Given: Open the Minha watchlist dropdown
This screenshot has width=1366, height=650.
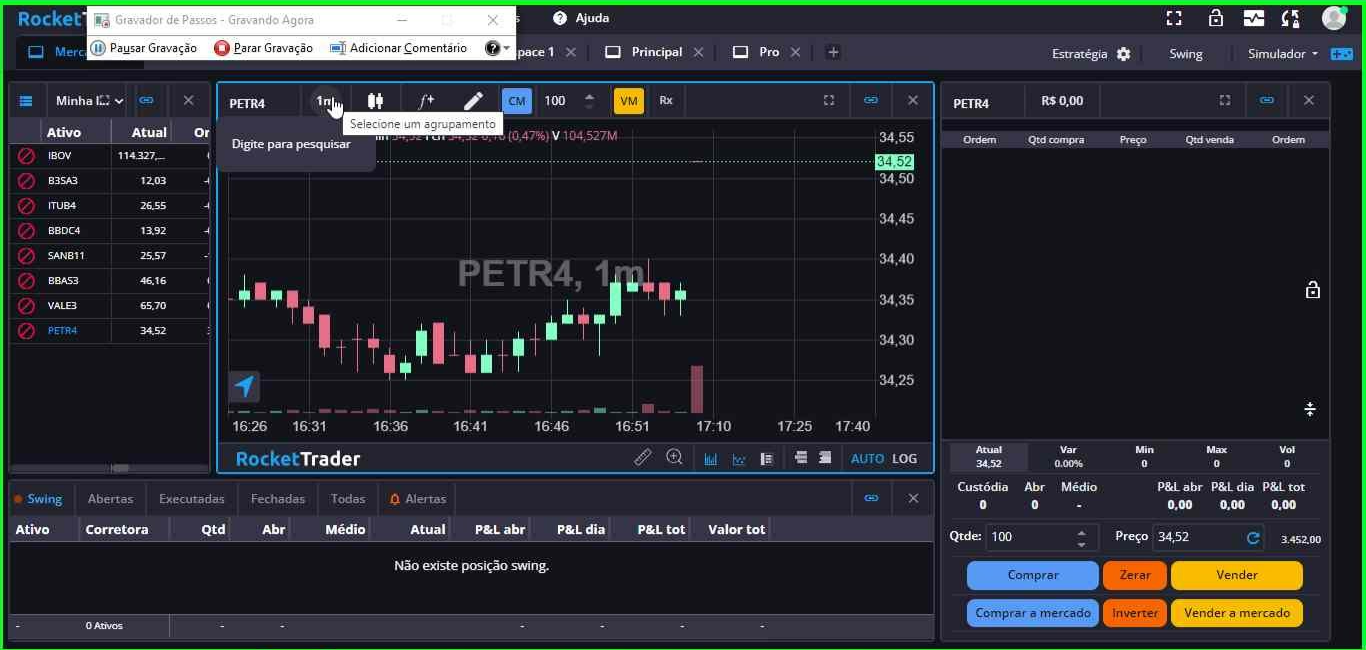Looking at the screenshot, I should click(89, 101).
